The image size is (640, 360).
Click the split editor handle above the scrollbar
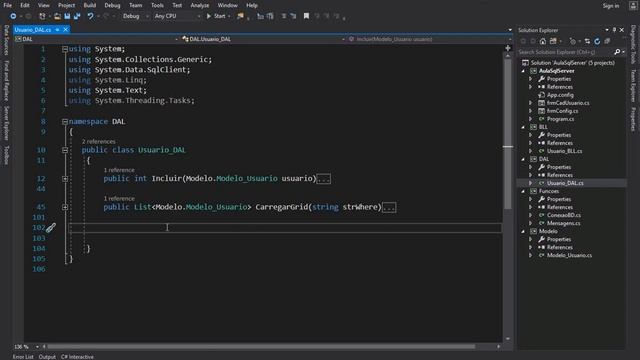508,48
